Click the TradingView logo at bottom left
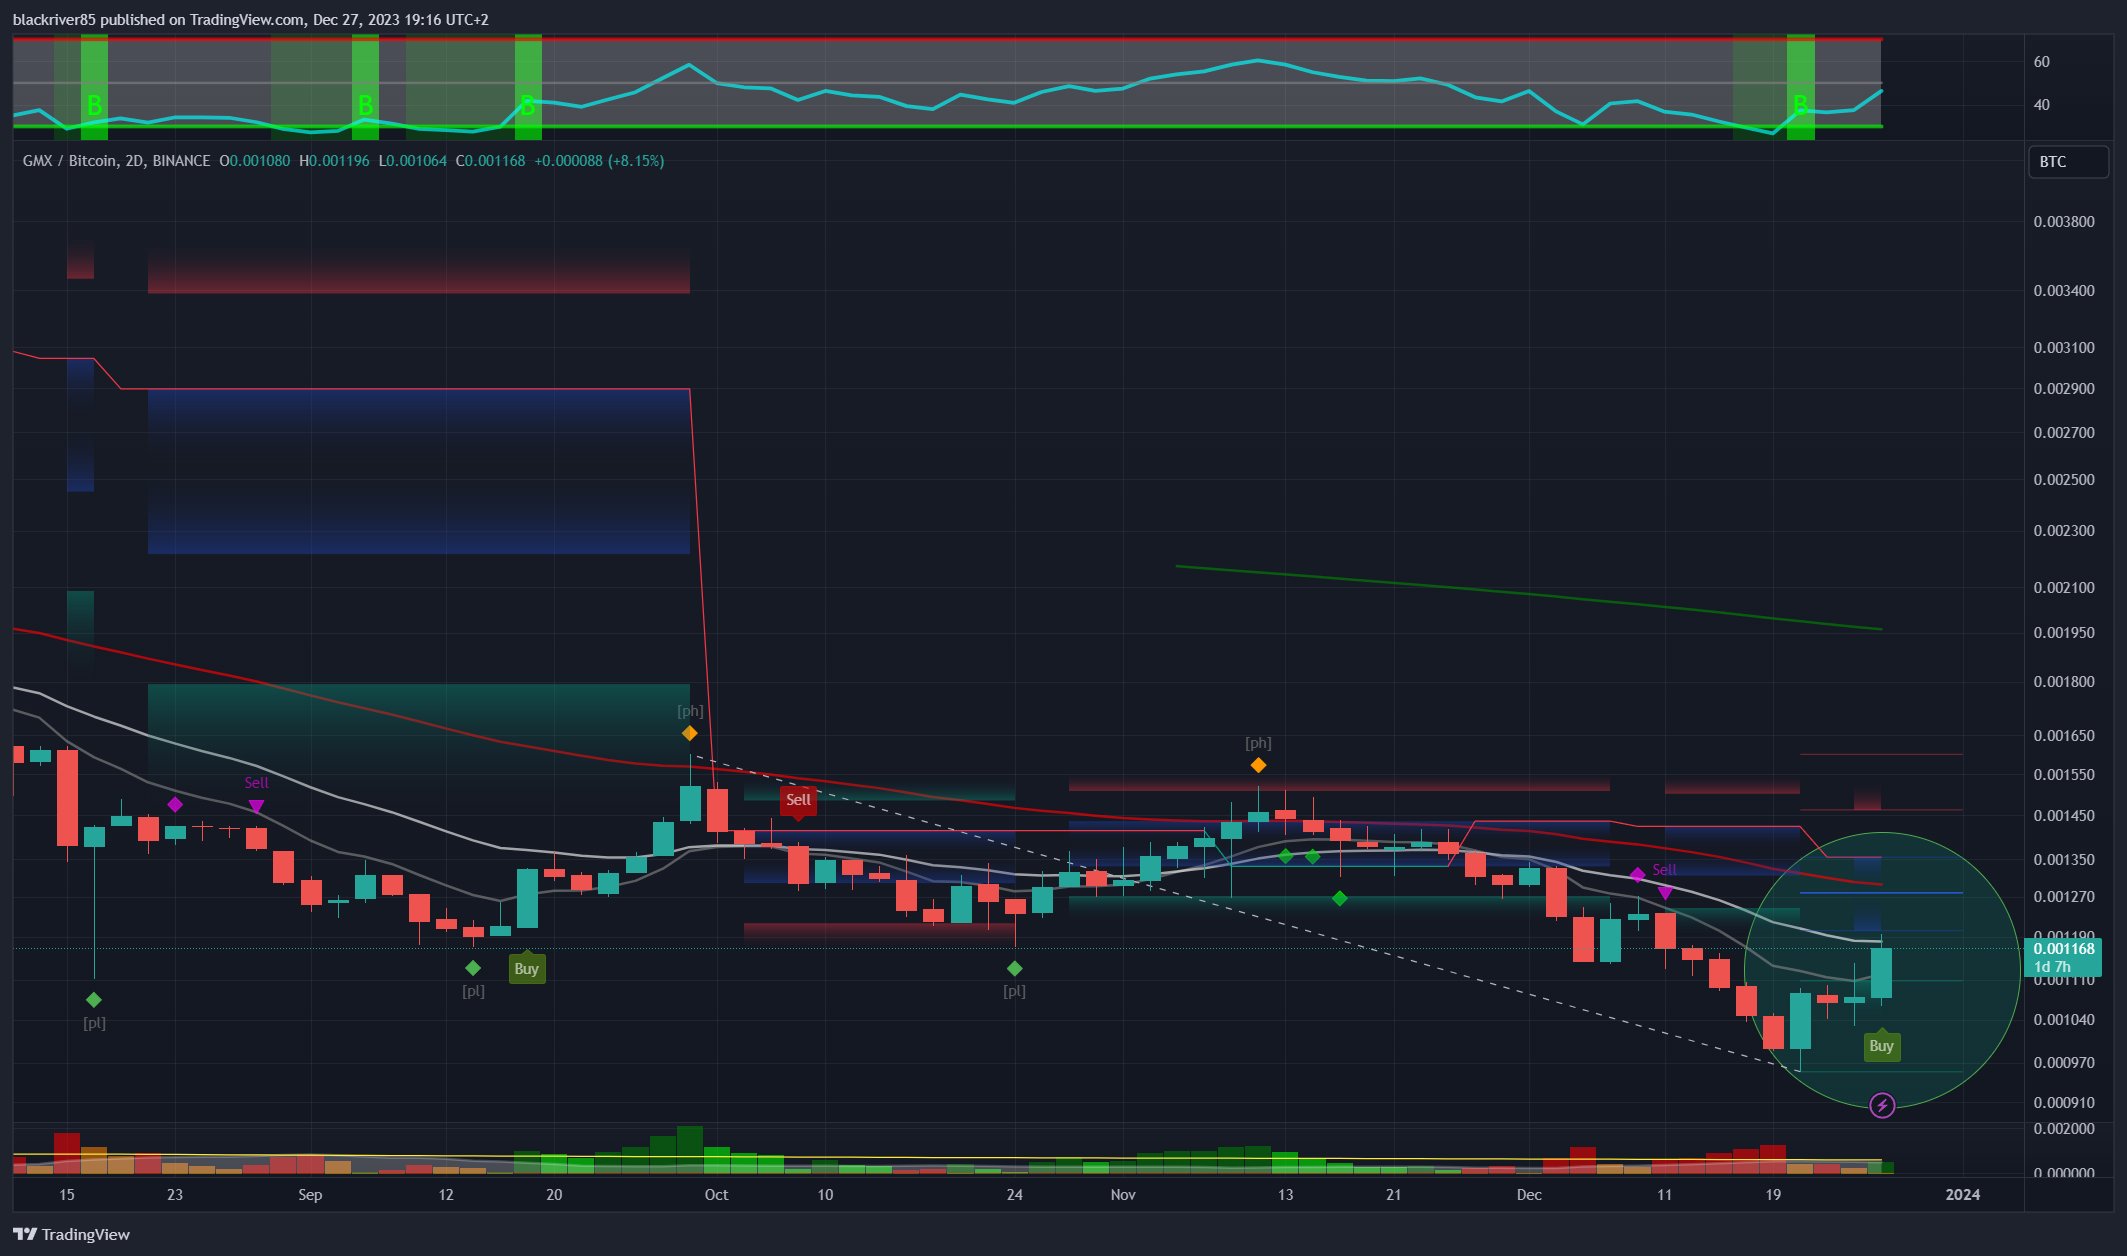This screenshot has width=2127, height=1256. click(x=71, y=1234)
